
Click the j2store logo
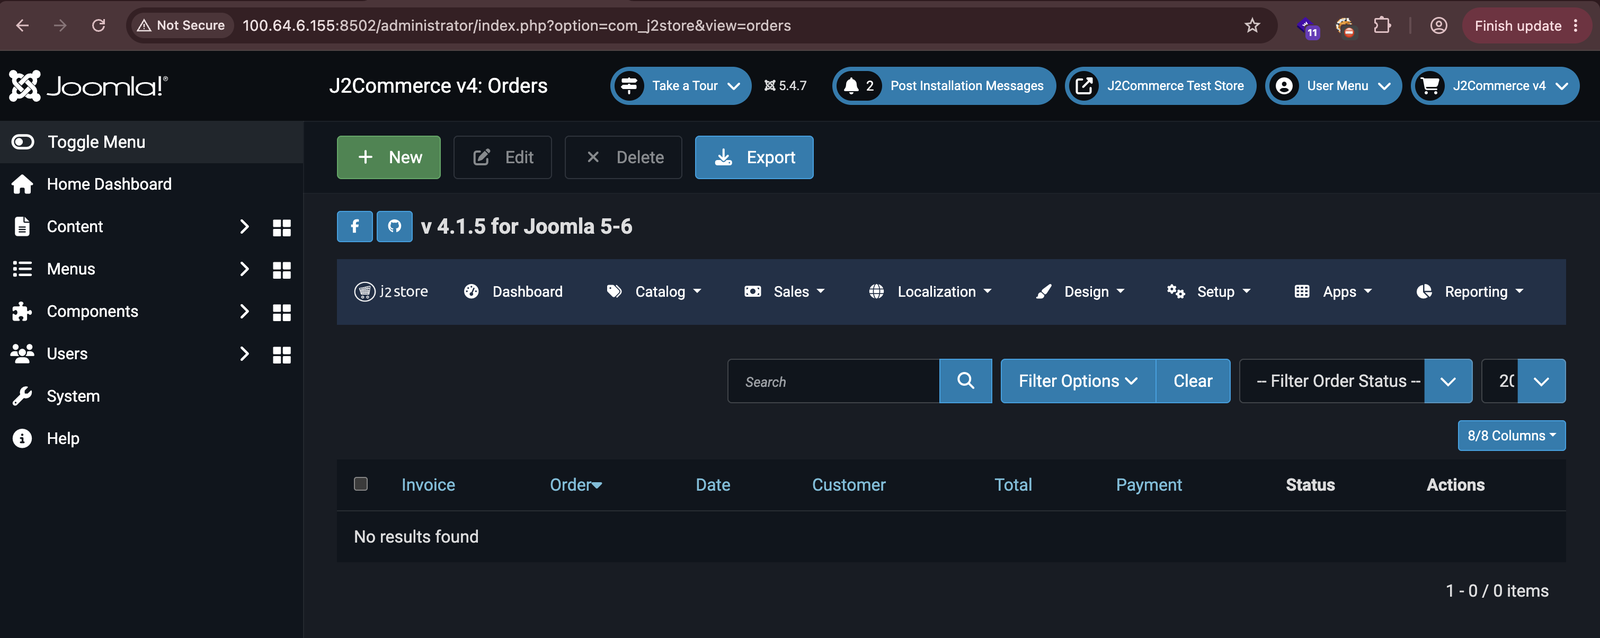(392, 291)
